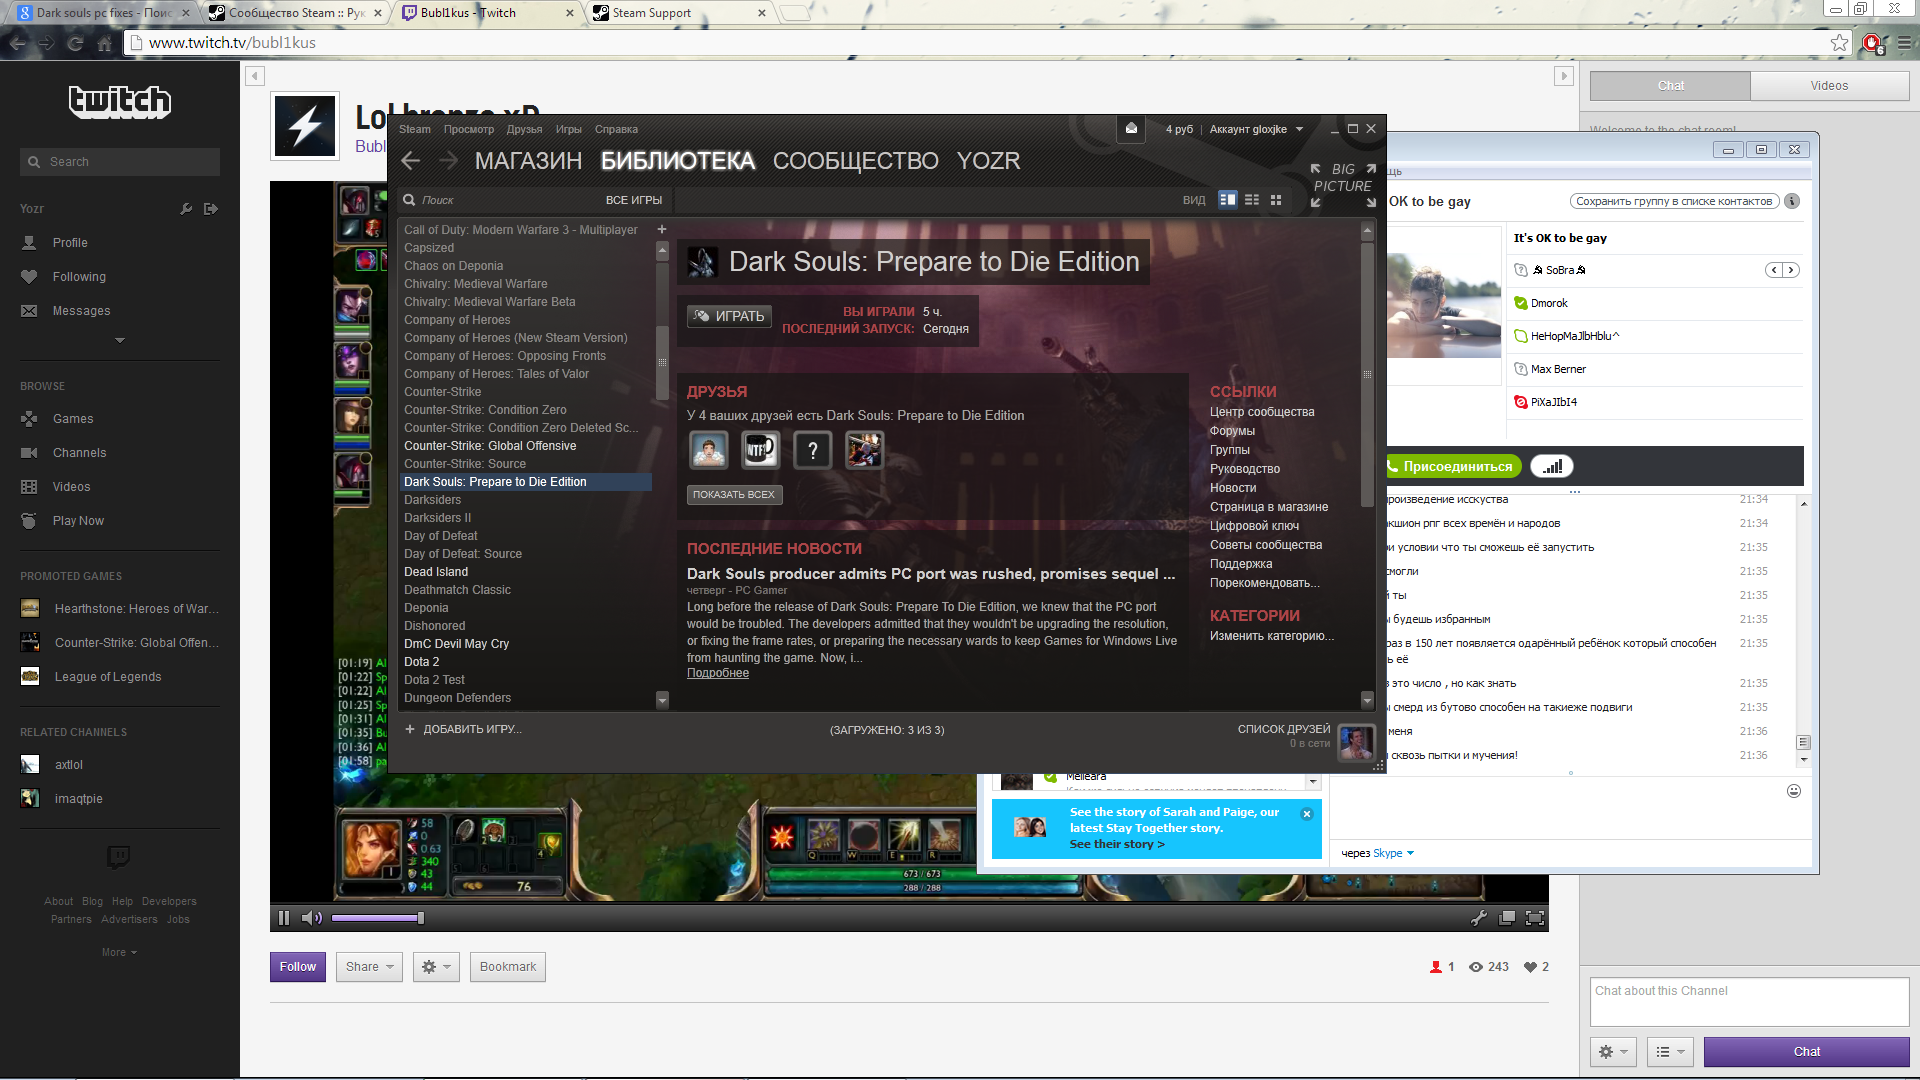Screen dimensions: 1920x1080
Task: Open Skype emoticon picker
Action: (1794, 791)
